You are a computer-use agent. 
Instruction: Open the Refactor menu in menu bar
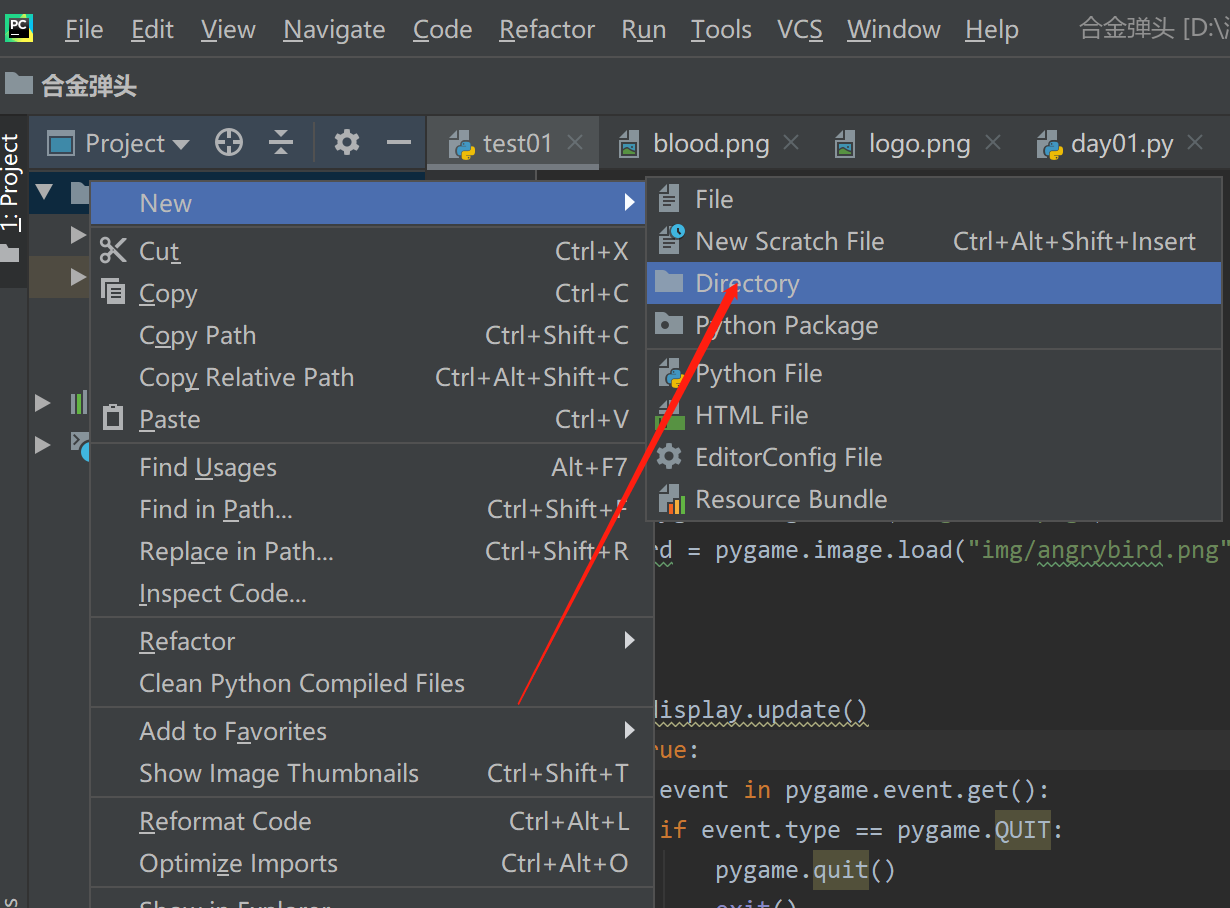coord(547,30)
